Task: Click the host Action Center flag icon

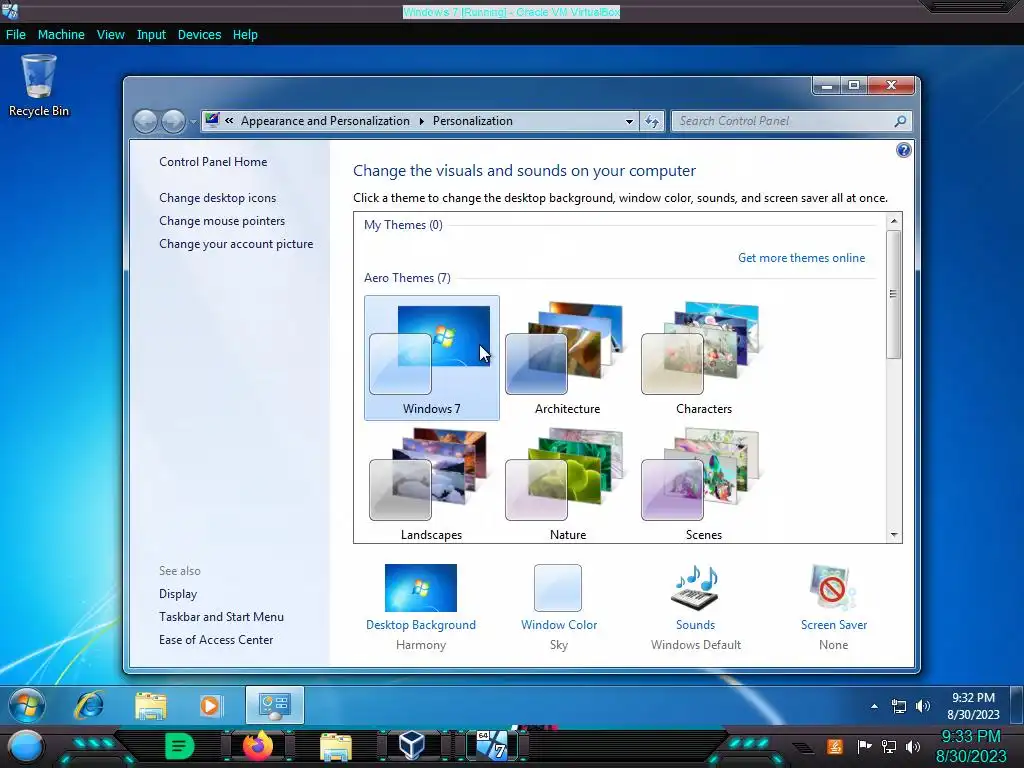Action: pyautogui.click(x=864, y=746)
